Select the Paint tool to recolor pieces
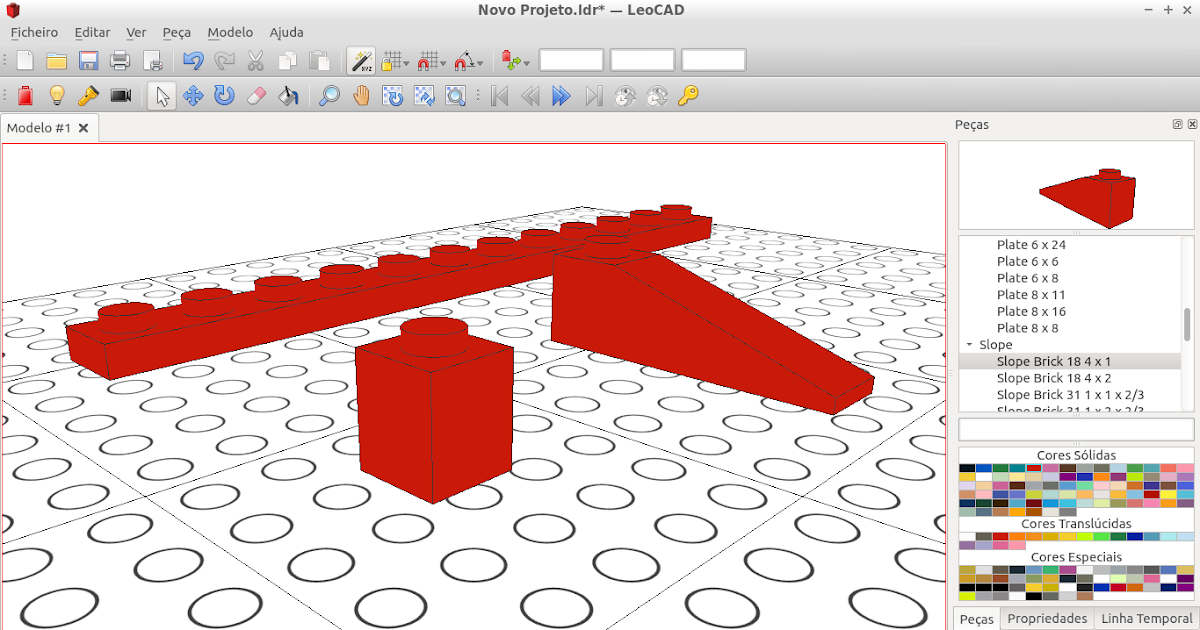Screen dimensions: 1200x630 pos(289,96)
